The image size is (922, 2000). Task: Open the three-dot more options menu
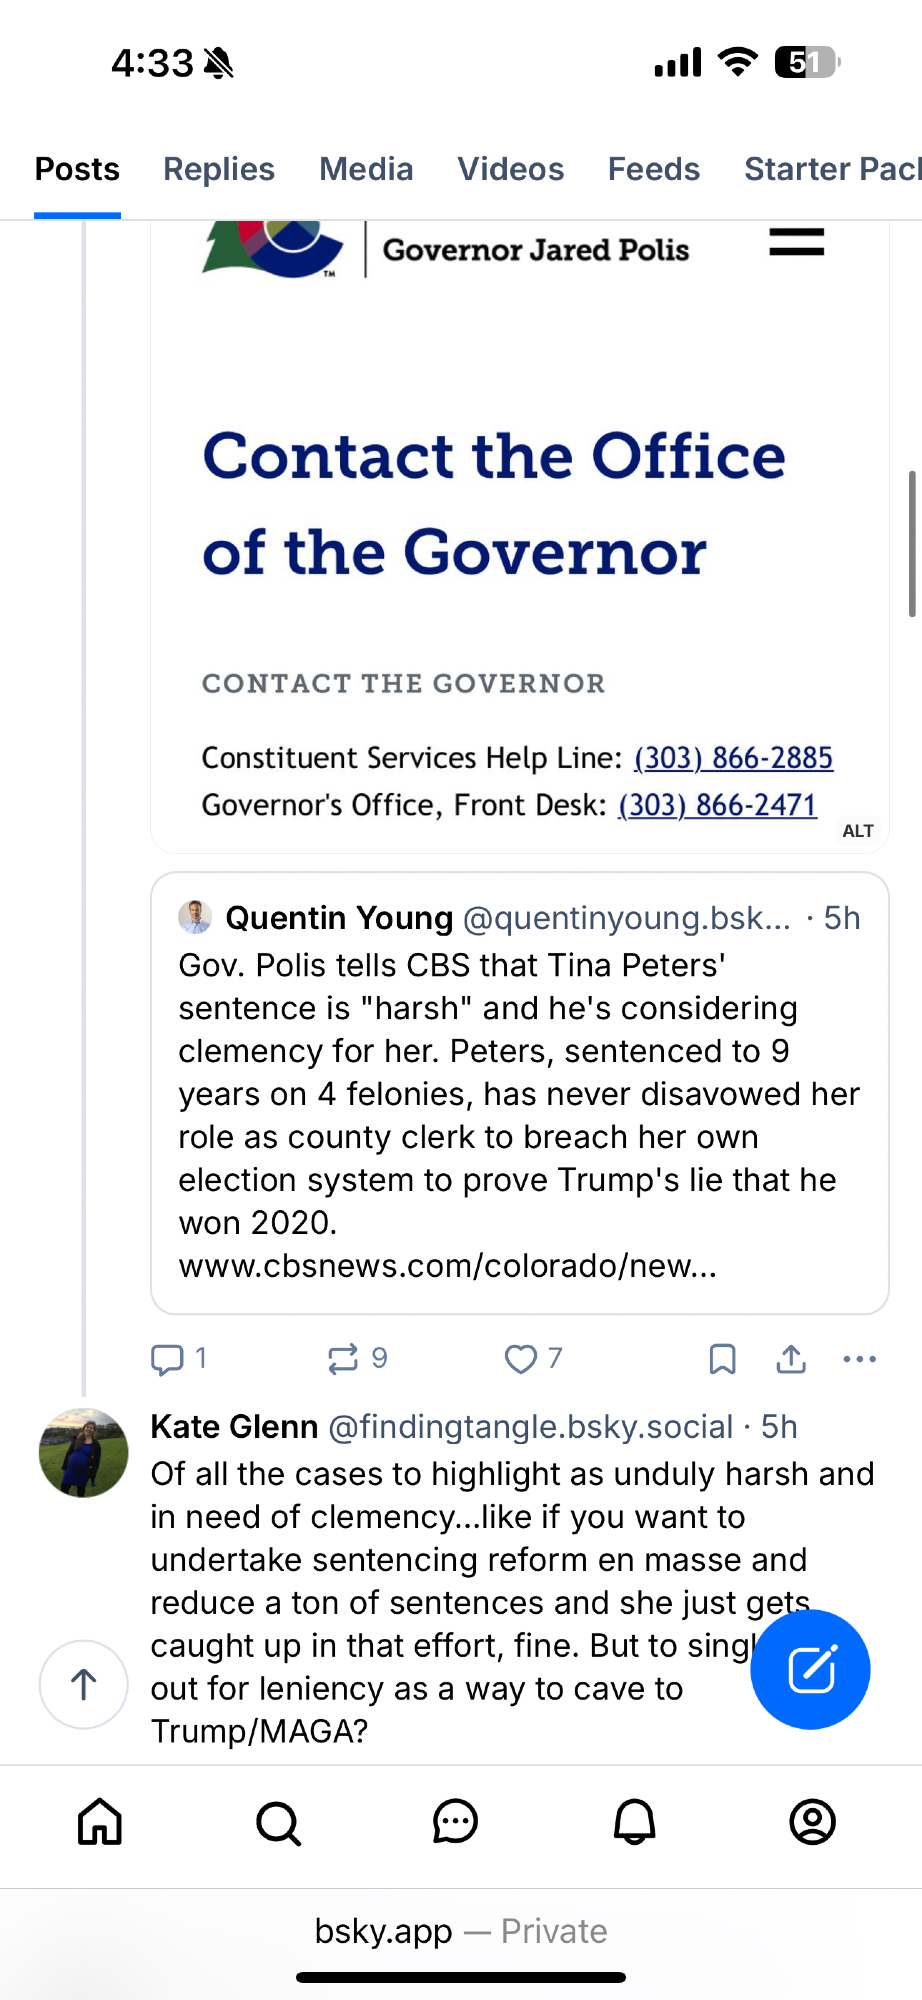(859, 1359)
